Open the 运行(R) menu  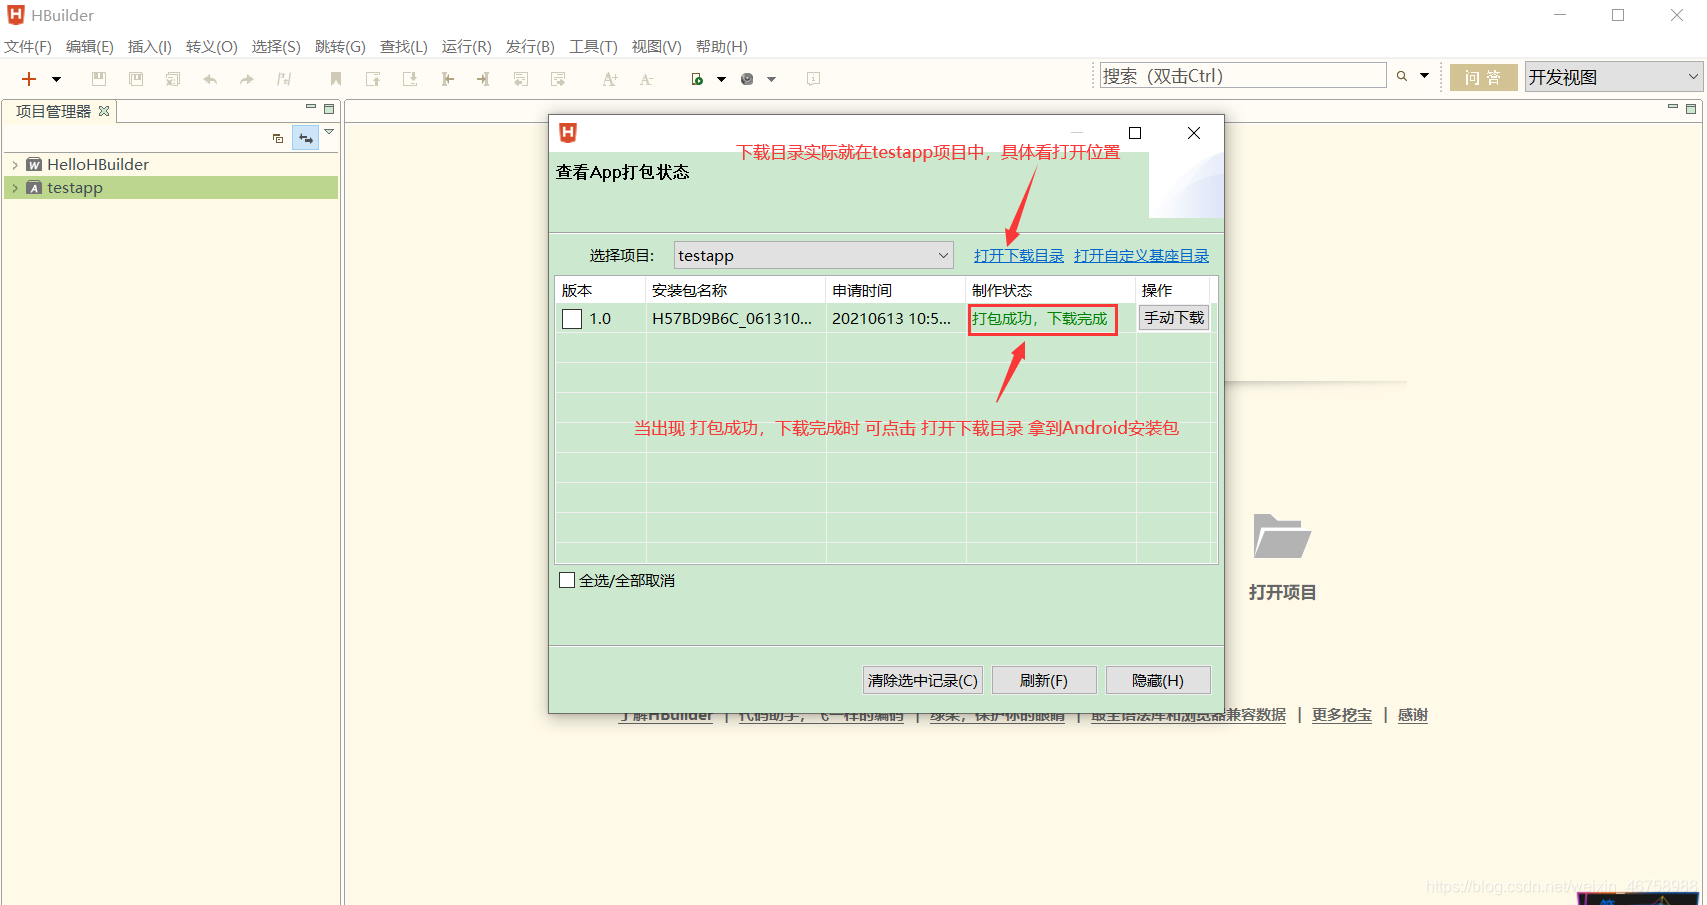(466, 46)
